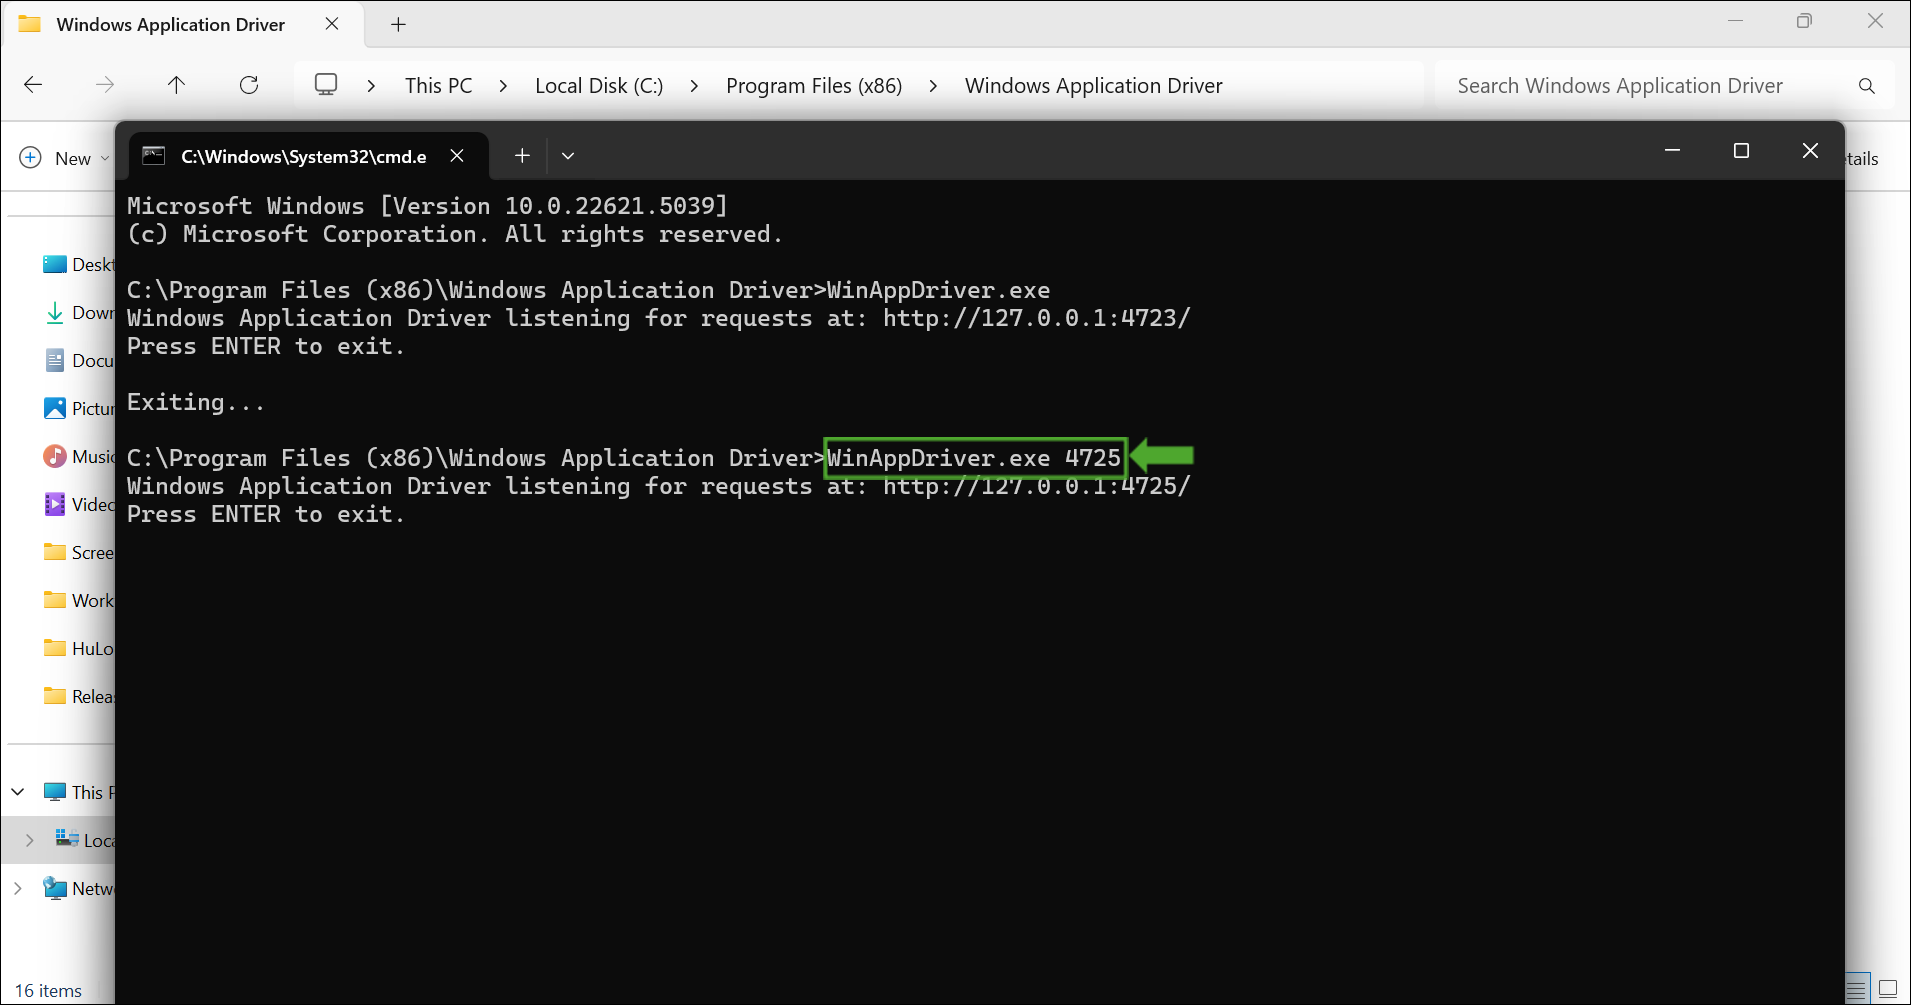Click the PC icon in address bar
1911x1005 pixels.
[x=326, y=85]
